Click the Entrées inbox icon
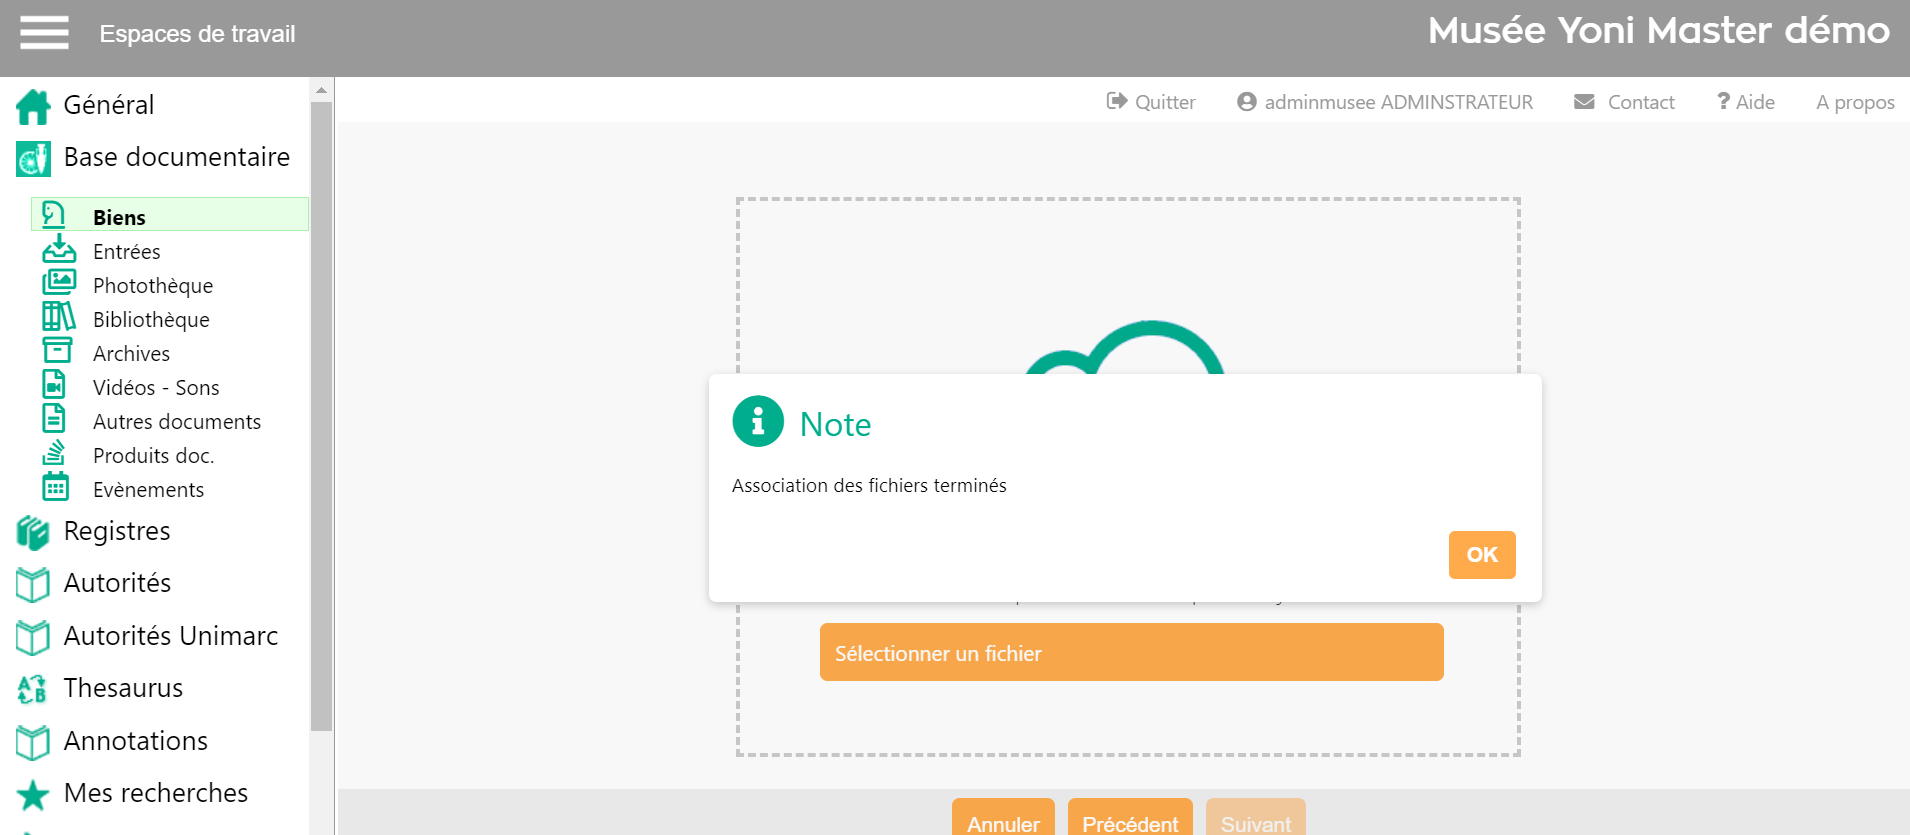Image resolution: width=1910 pixels, height=835 pixels. (x=58, y=249)
